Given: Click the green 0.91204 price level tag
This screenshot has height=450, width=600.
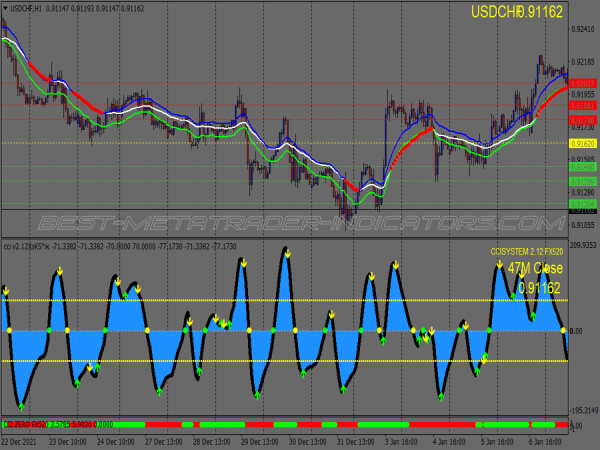Looking at the screenshot, I should 582,204.
